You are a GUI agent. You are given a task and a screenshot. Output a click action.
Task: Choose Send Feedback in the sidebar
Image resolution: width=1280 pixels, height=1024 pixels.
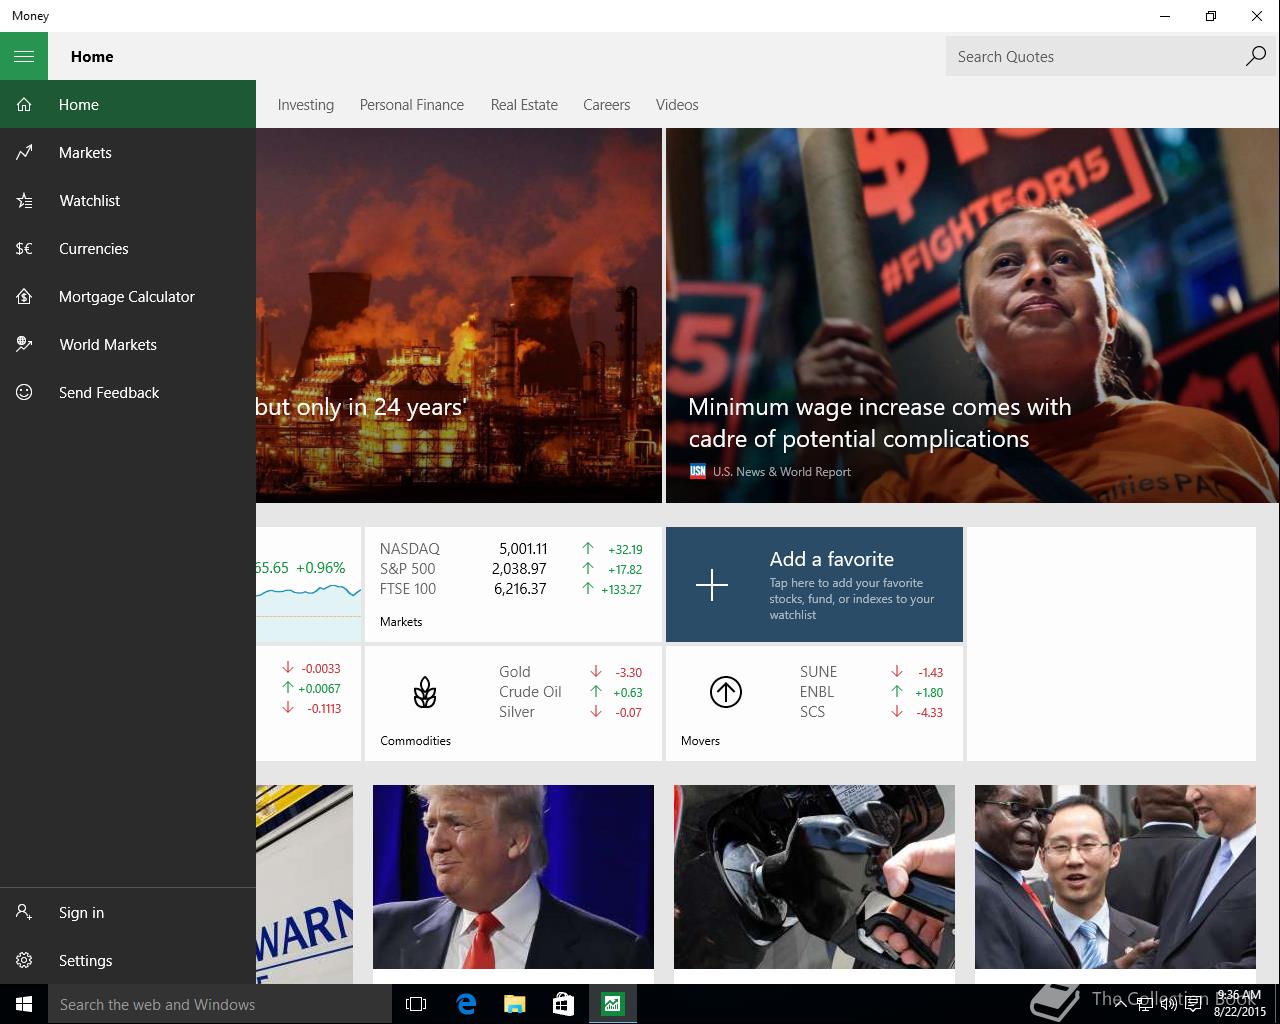click(128, 392)
